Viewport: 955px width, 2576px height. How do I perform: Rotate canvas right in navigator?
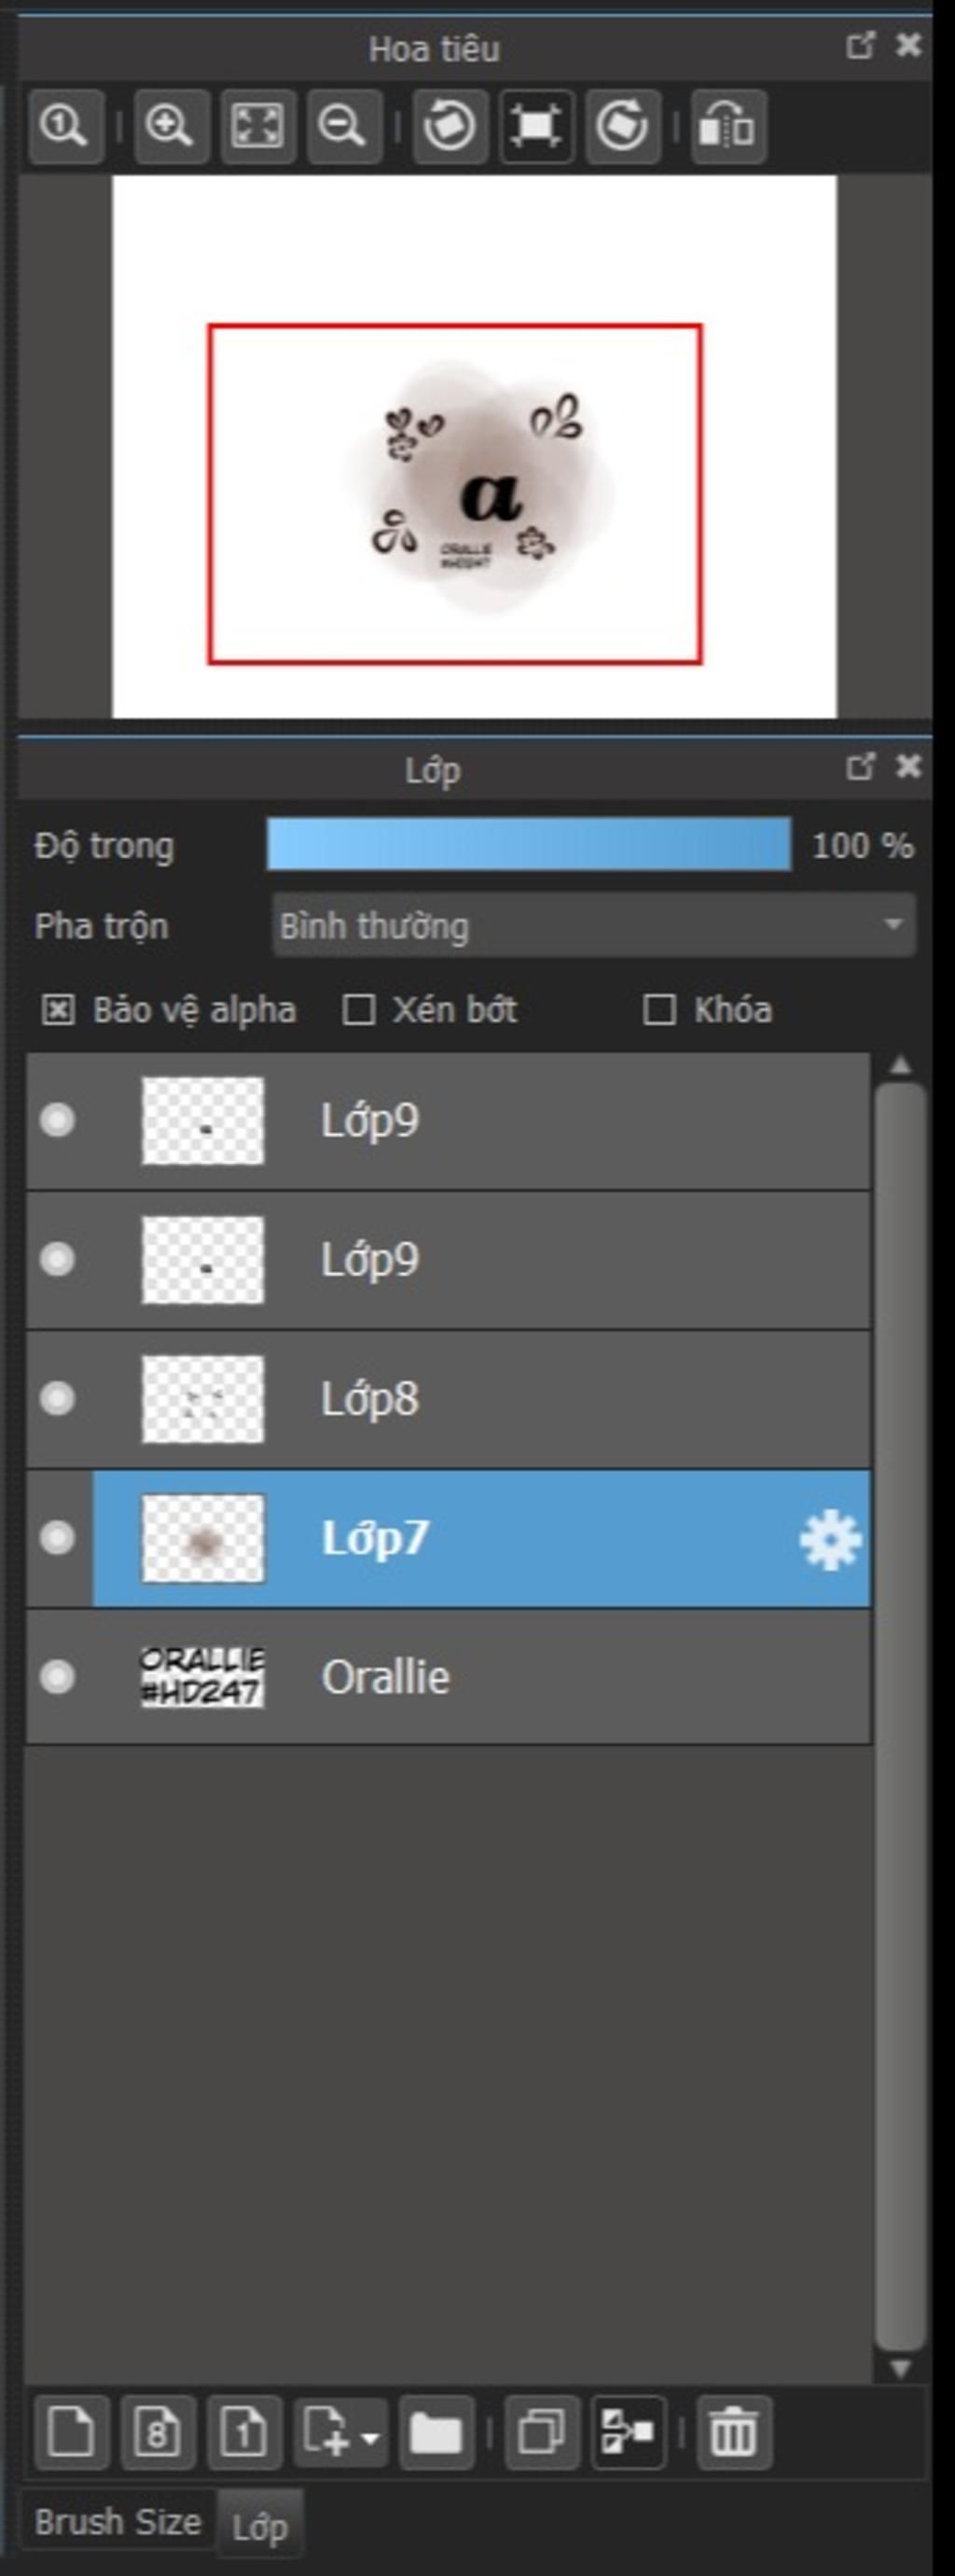click(623, 126)
